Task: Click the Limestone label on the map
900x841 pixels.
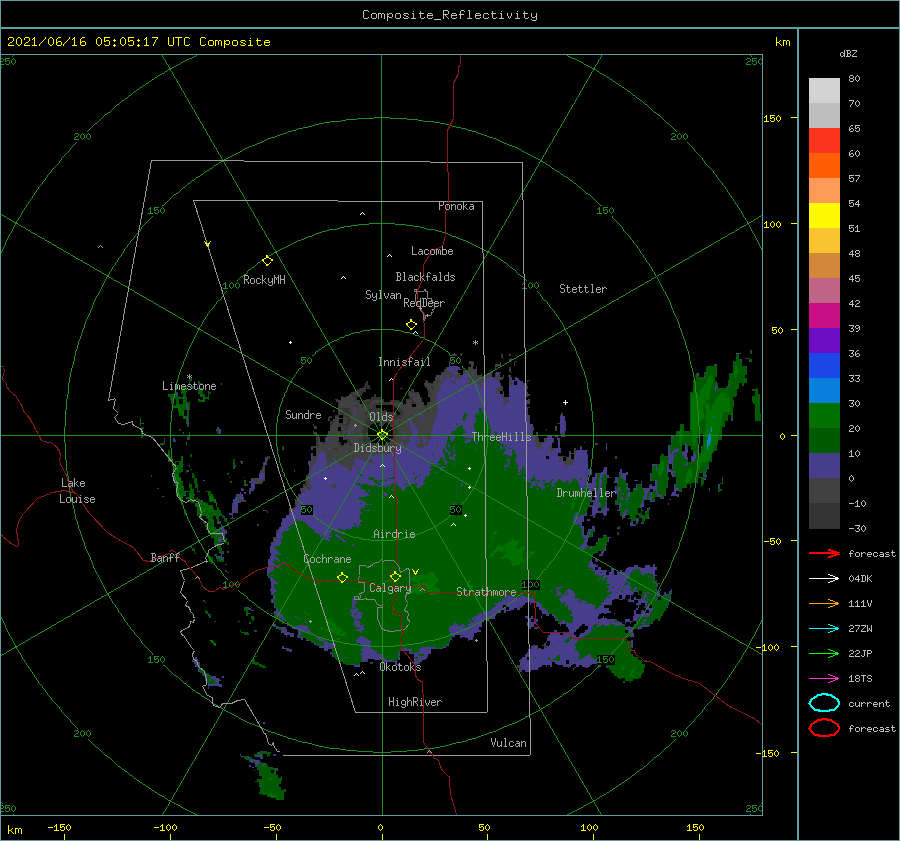Action: coord(189,386)
